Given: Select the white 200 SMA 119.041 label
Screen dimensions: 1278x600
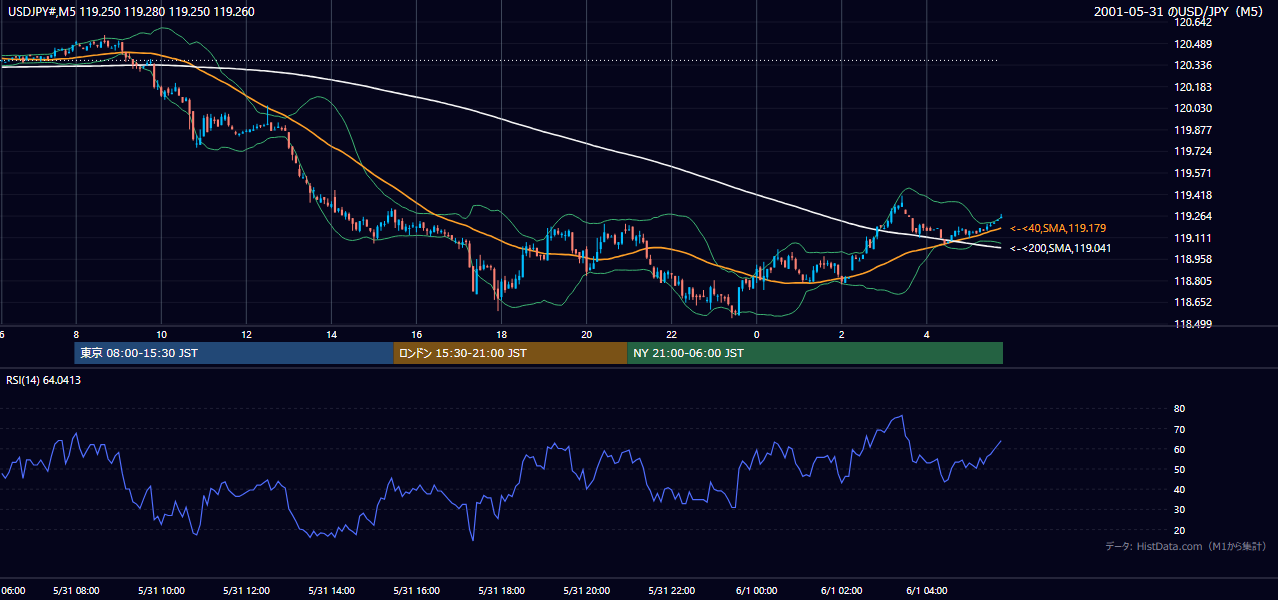Looking at the screenshot, I should pos(1060,248).
